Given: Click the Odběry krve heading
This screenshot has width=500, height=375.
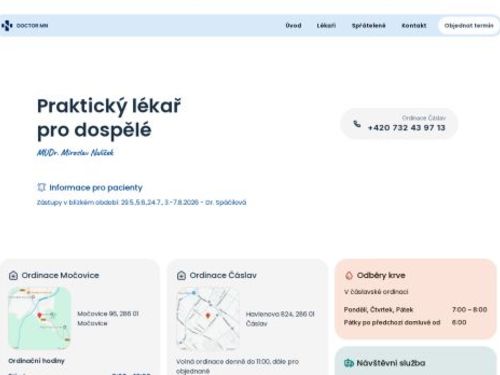Looking at the screenshot, I should tap(381, 275).
